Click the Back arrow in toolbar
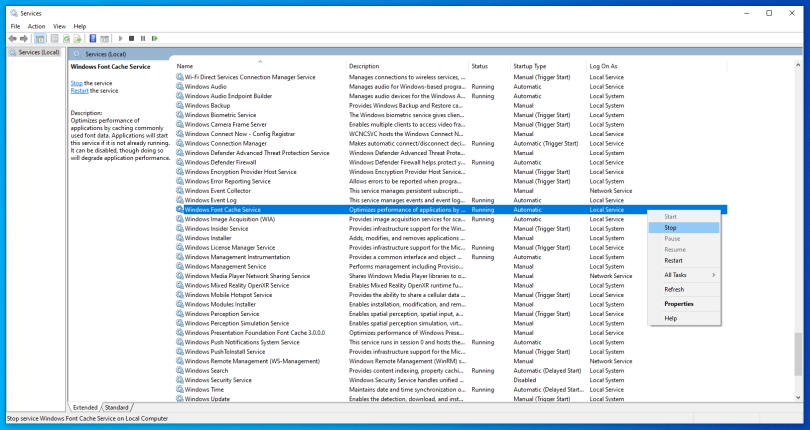Image resolution: width=810 pixels, height=430 pixels. [x=12, y=39]
